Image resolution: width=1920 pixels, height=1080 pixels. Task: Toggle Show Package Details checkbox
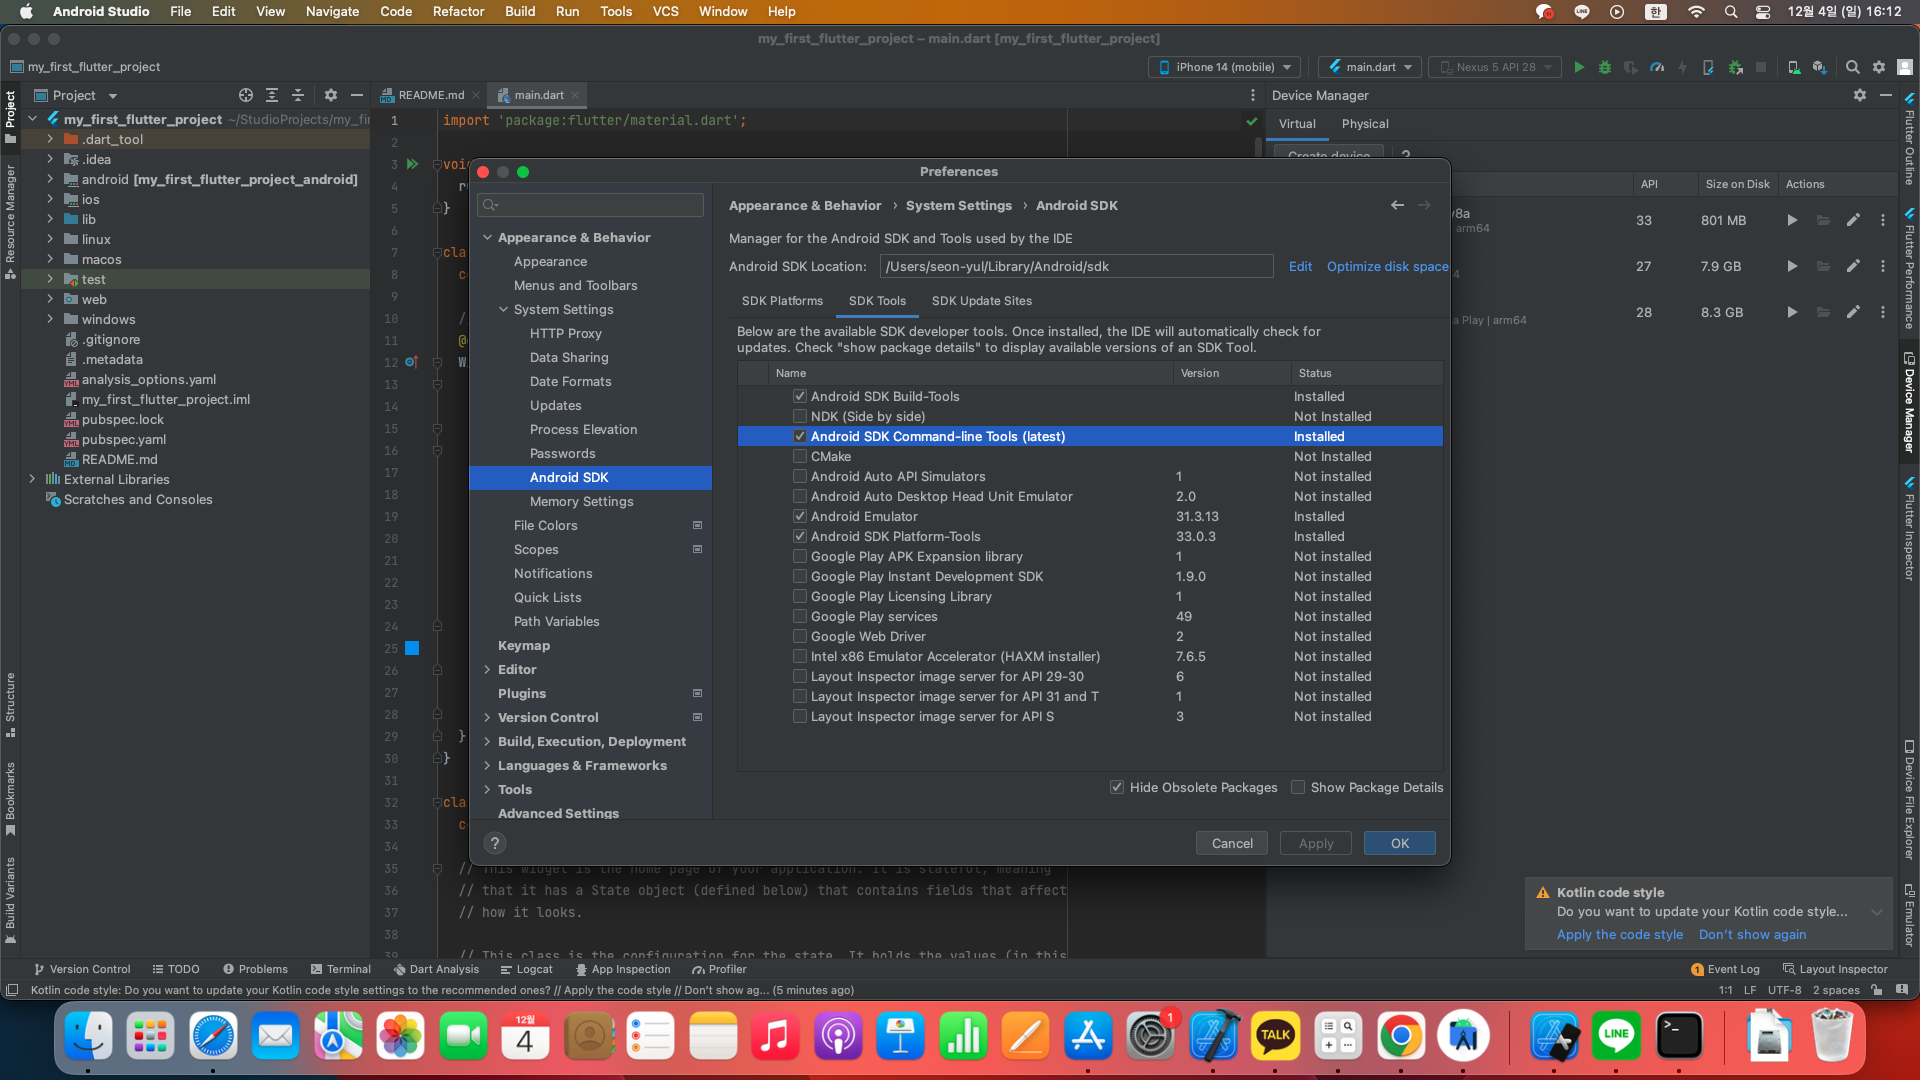pos(1298,787)
